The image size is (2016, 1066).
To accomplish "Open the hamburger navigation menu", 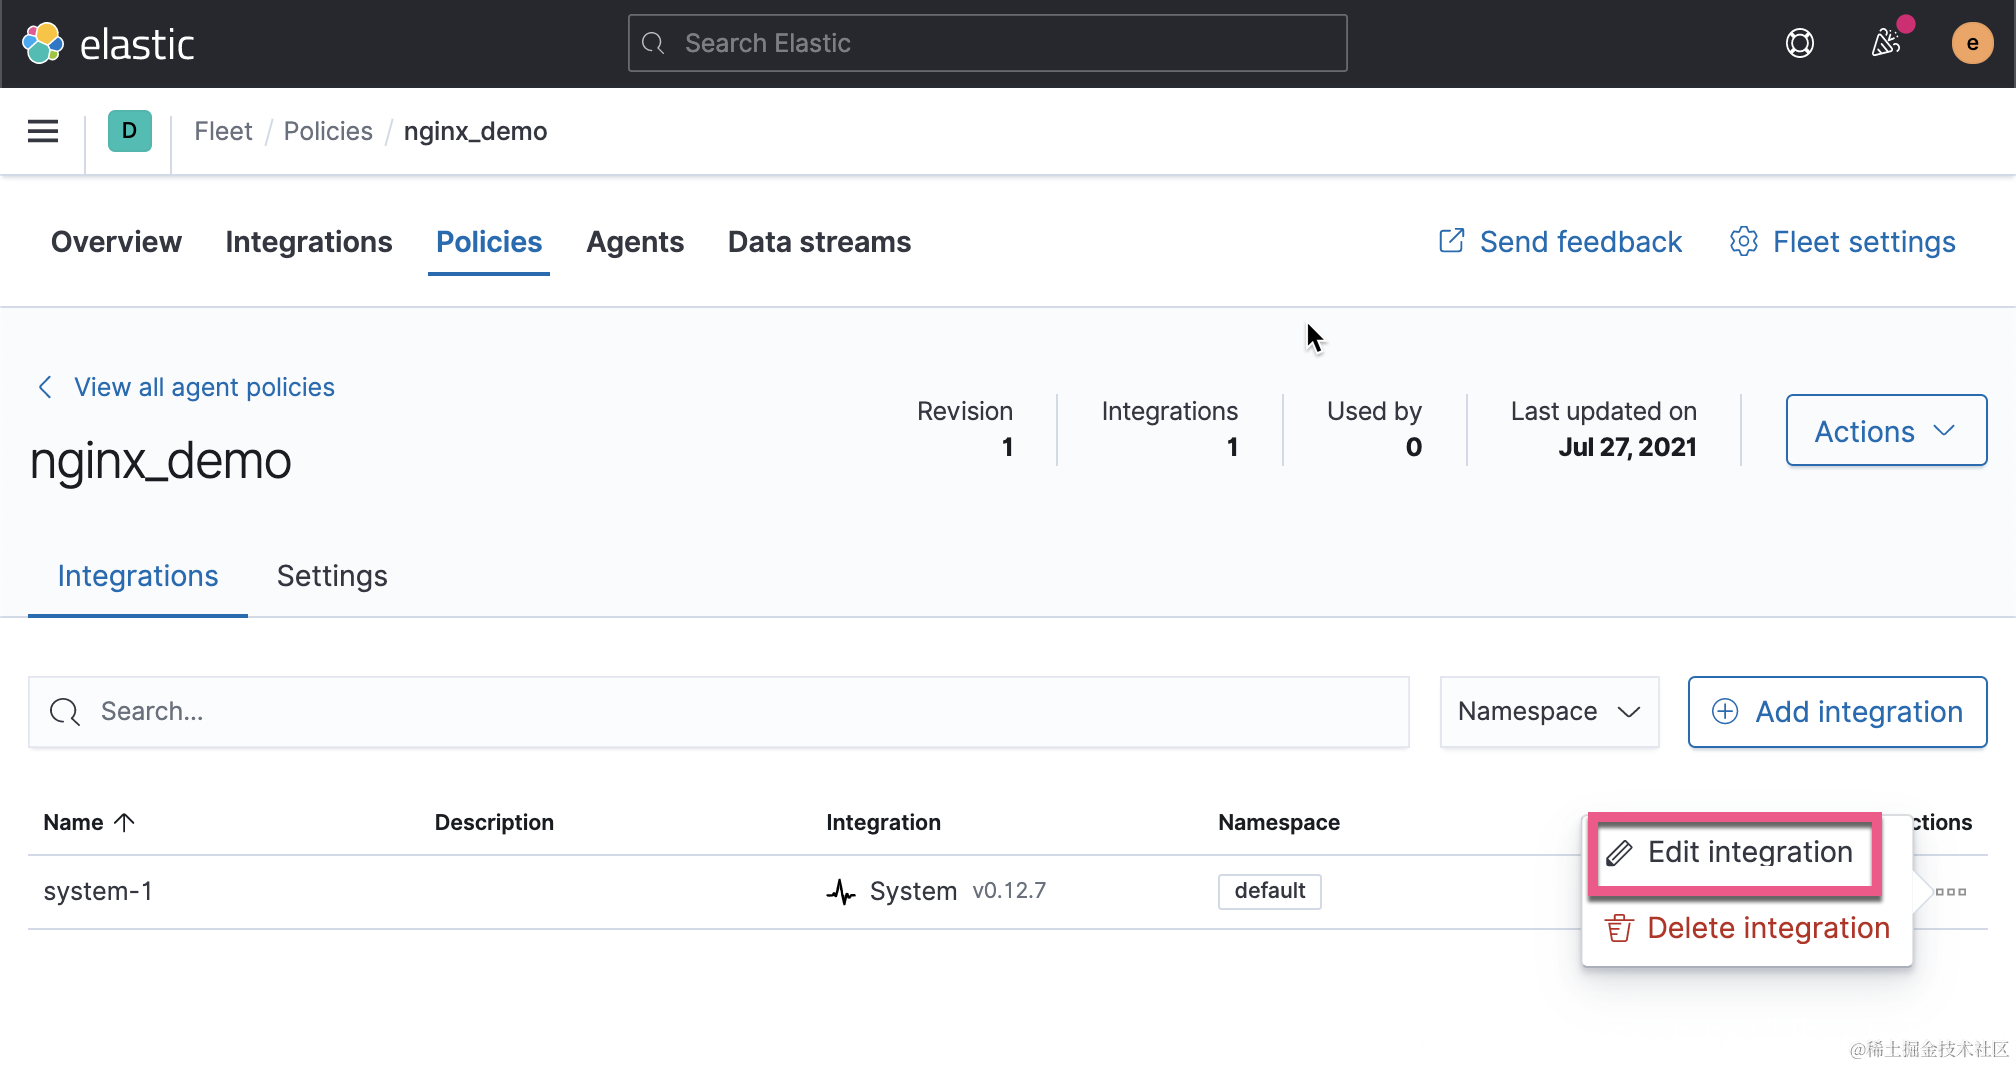I will pyautogui.click(x=43, y=131).
